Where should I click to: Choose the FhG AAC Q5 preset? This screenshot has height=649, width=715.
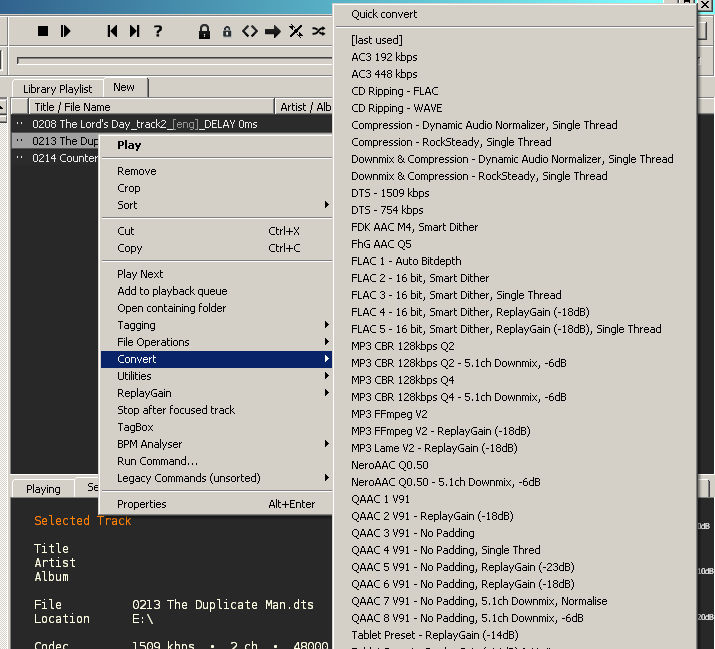514,244
